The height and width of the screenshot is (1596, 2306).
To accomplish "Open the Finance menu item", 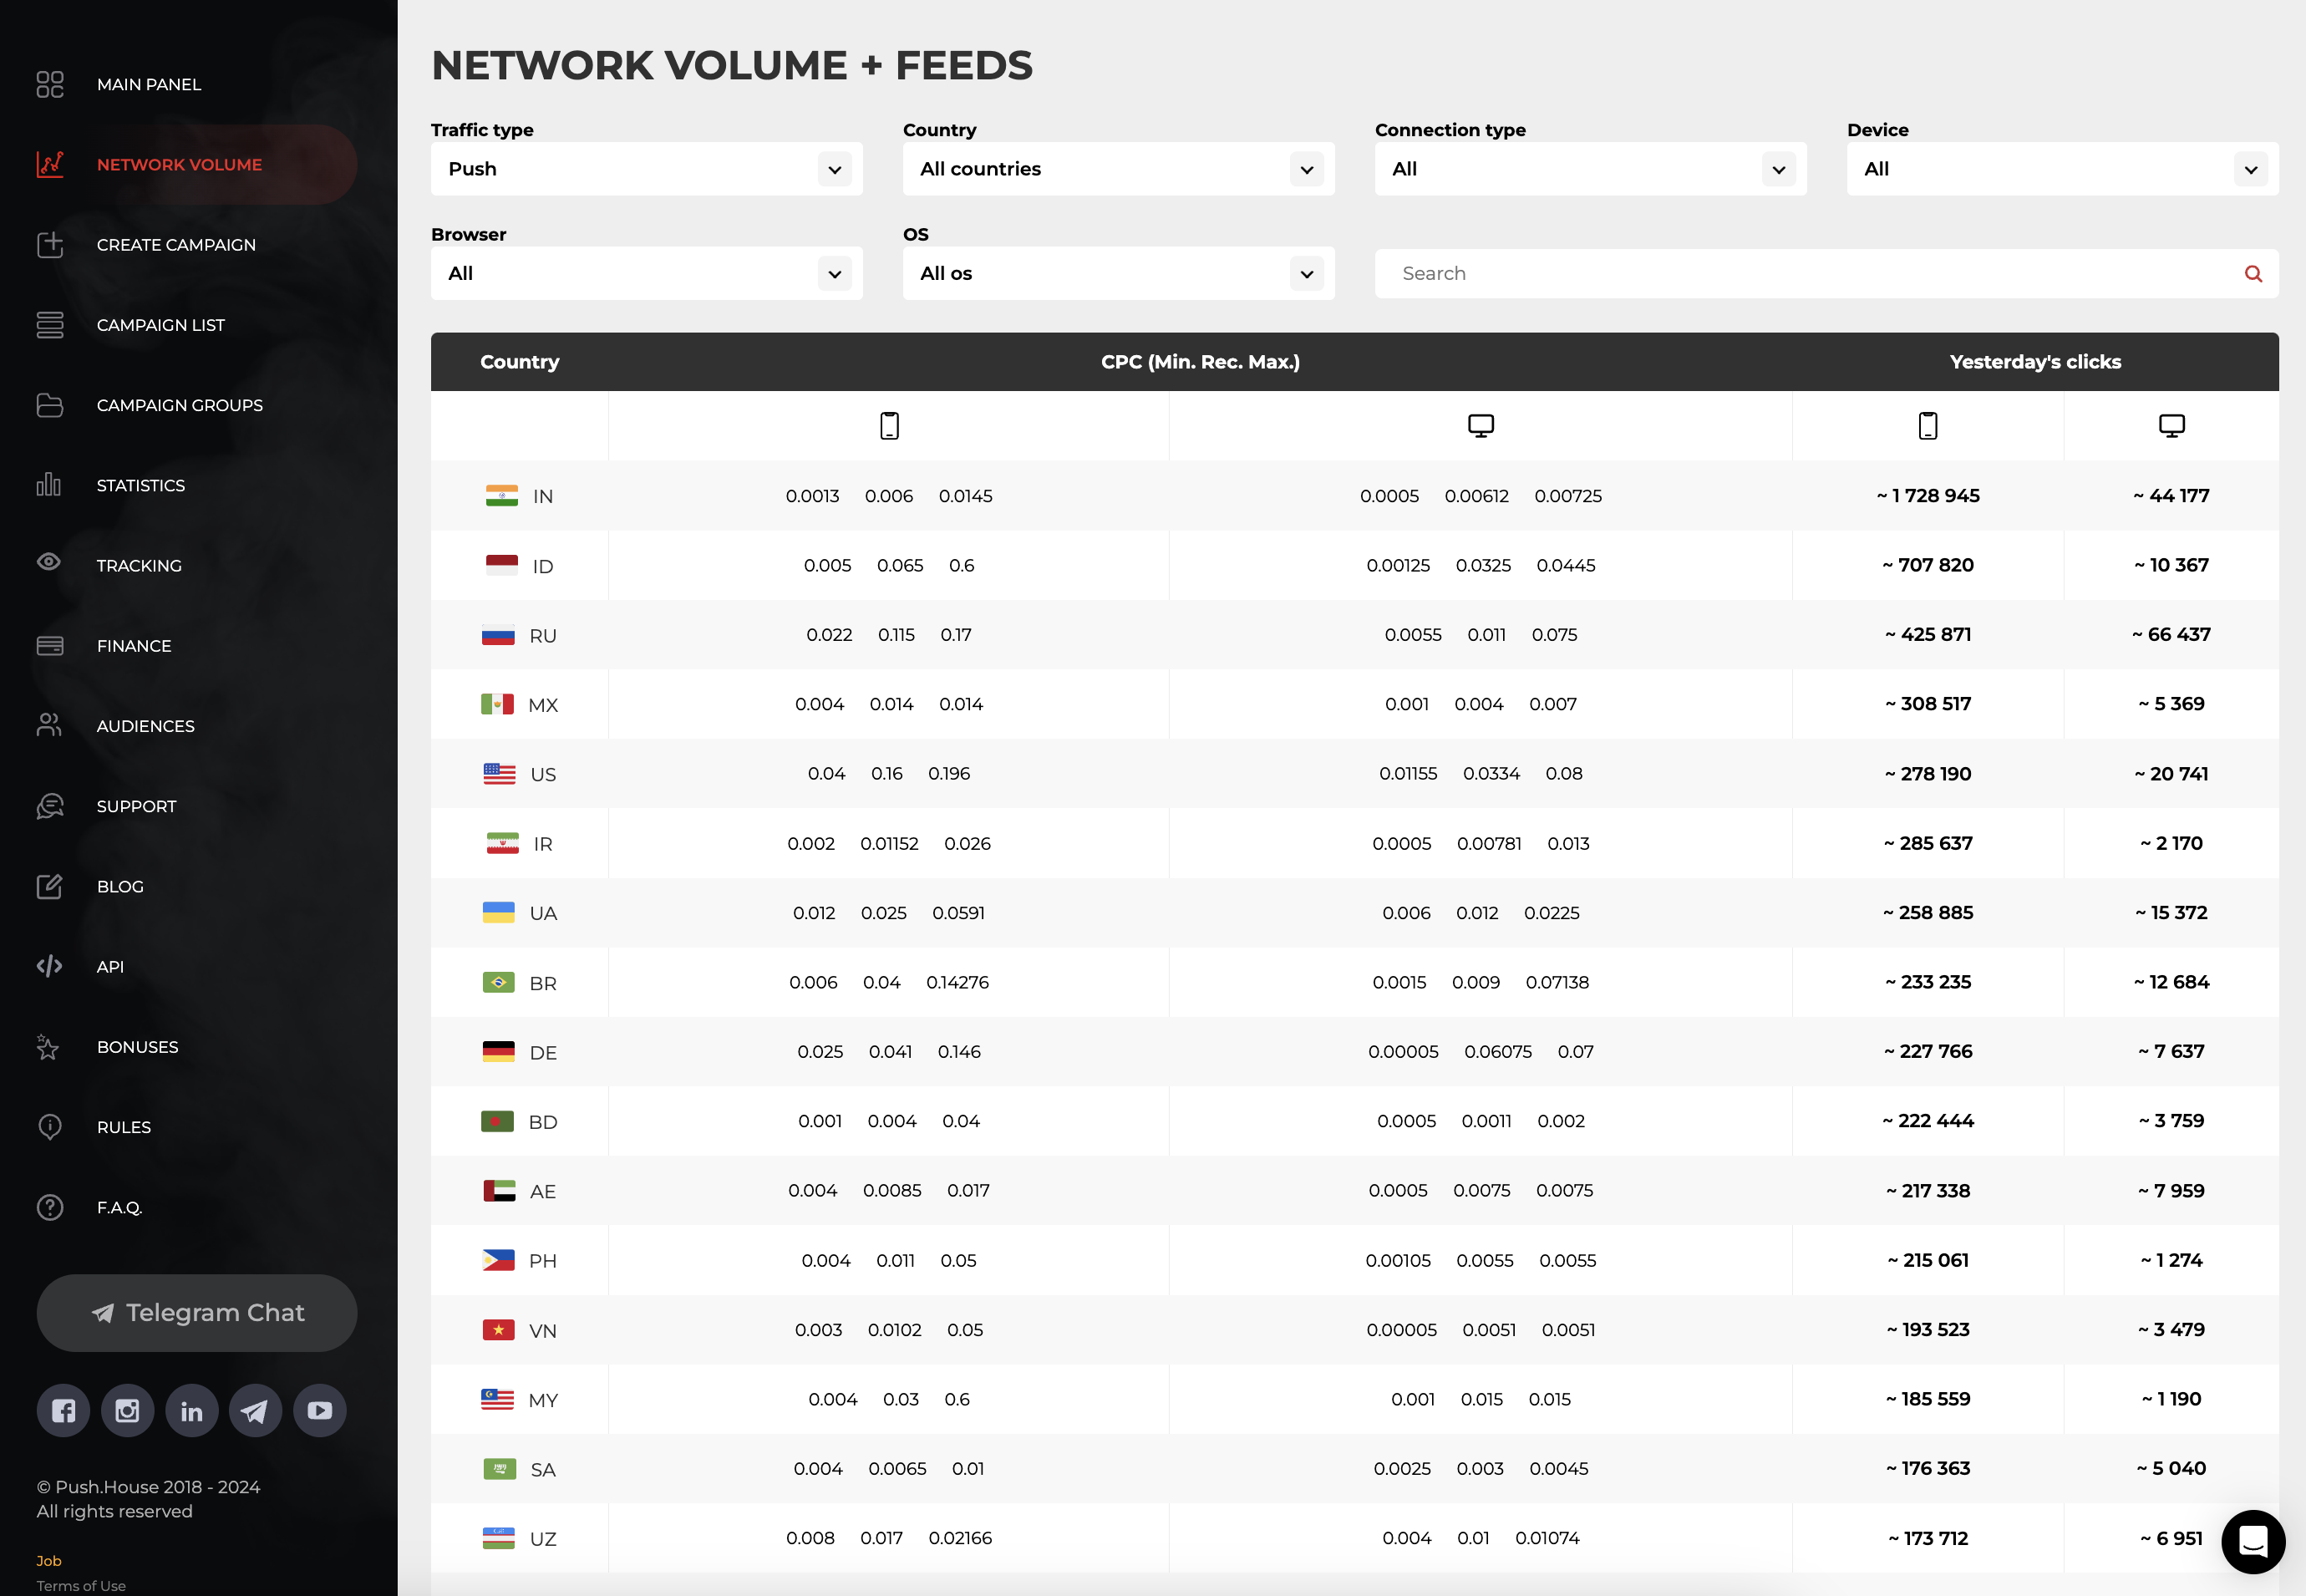I will tap(134, 646).
